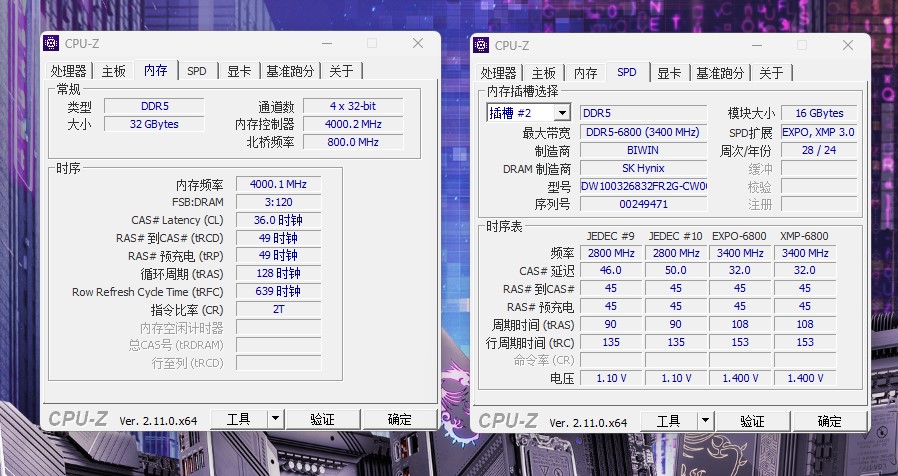Click the 工具 button in right CPU-Z window
Screen dimensions: 898x476
(669, 421)
